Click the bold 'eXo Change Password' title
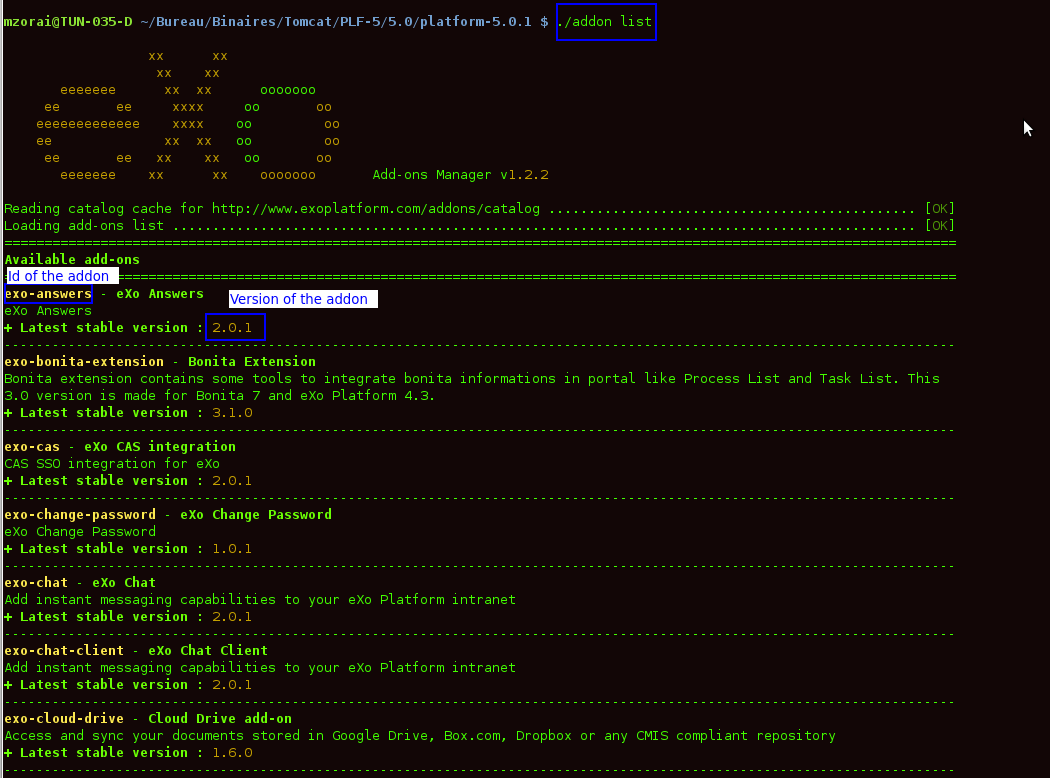This screenshot has height=778, width=1050. pyautogui.click(x=256, y=514)
